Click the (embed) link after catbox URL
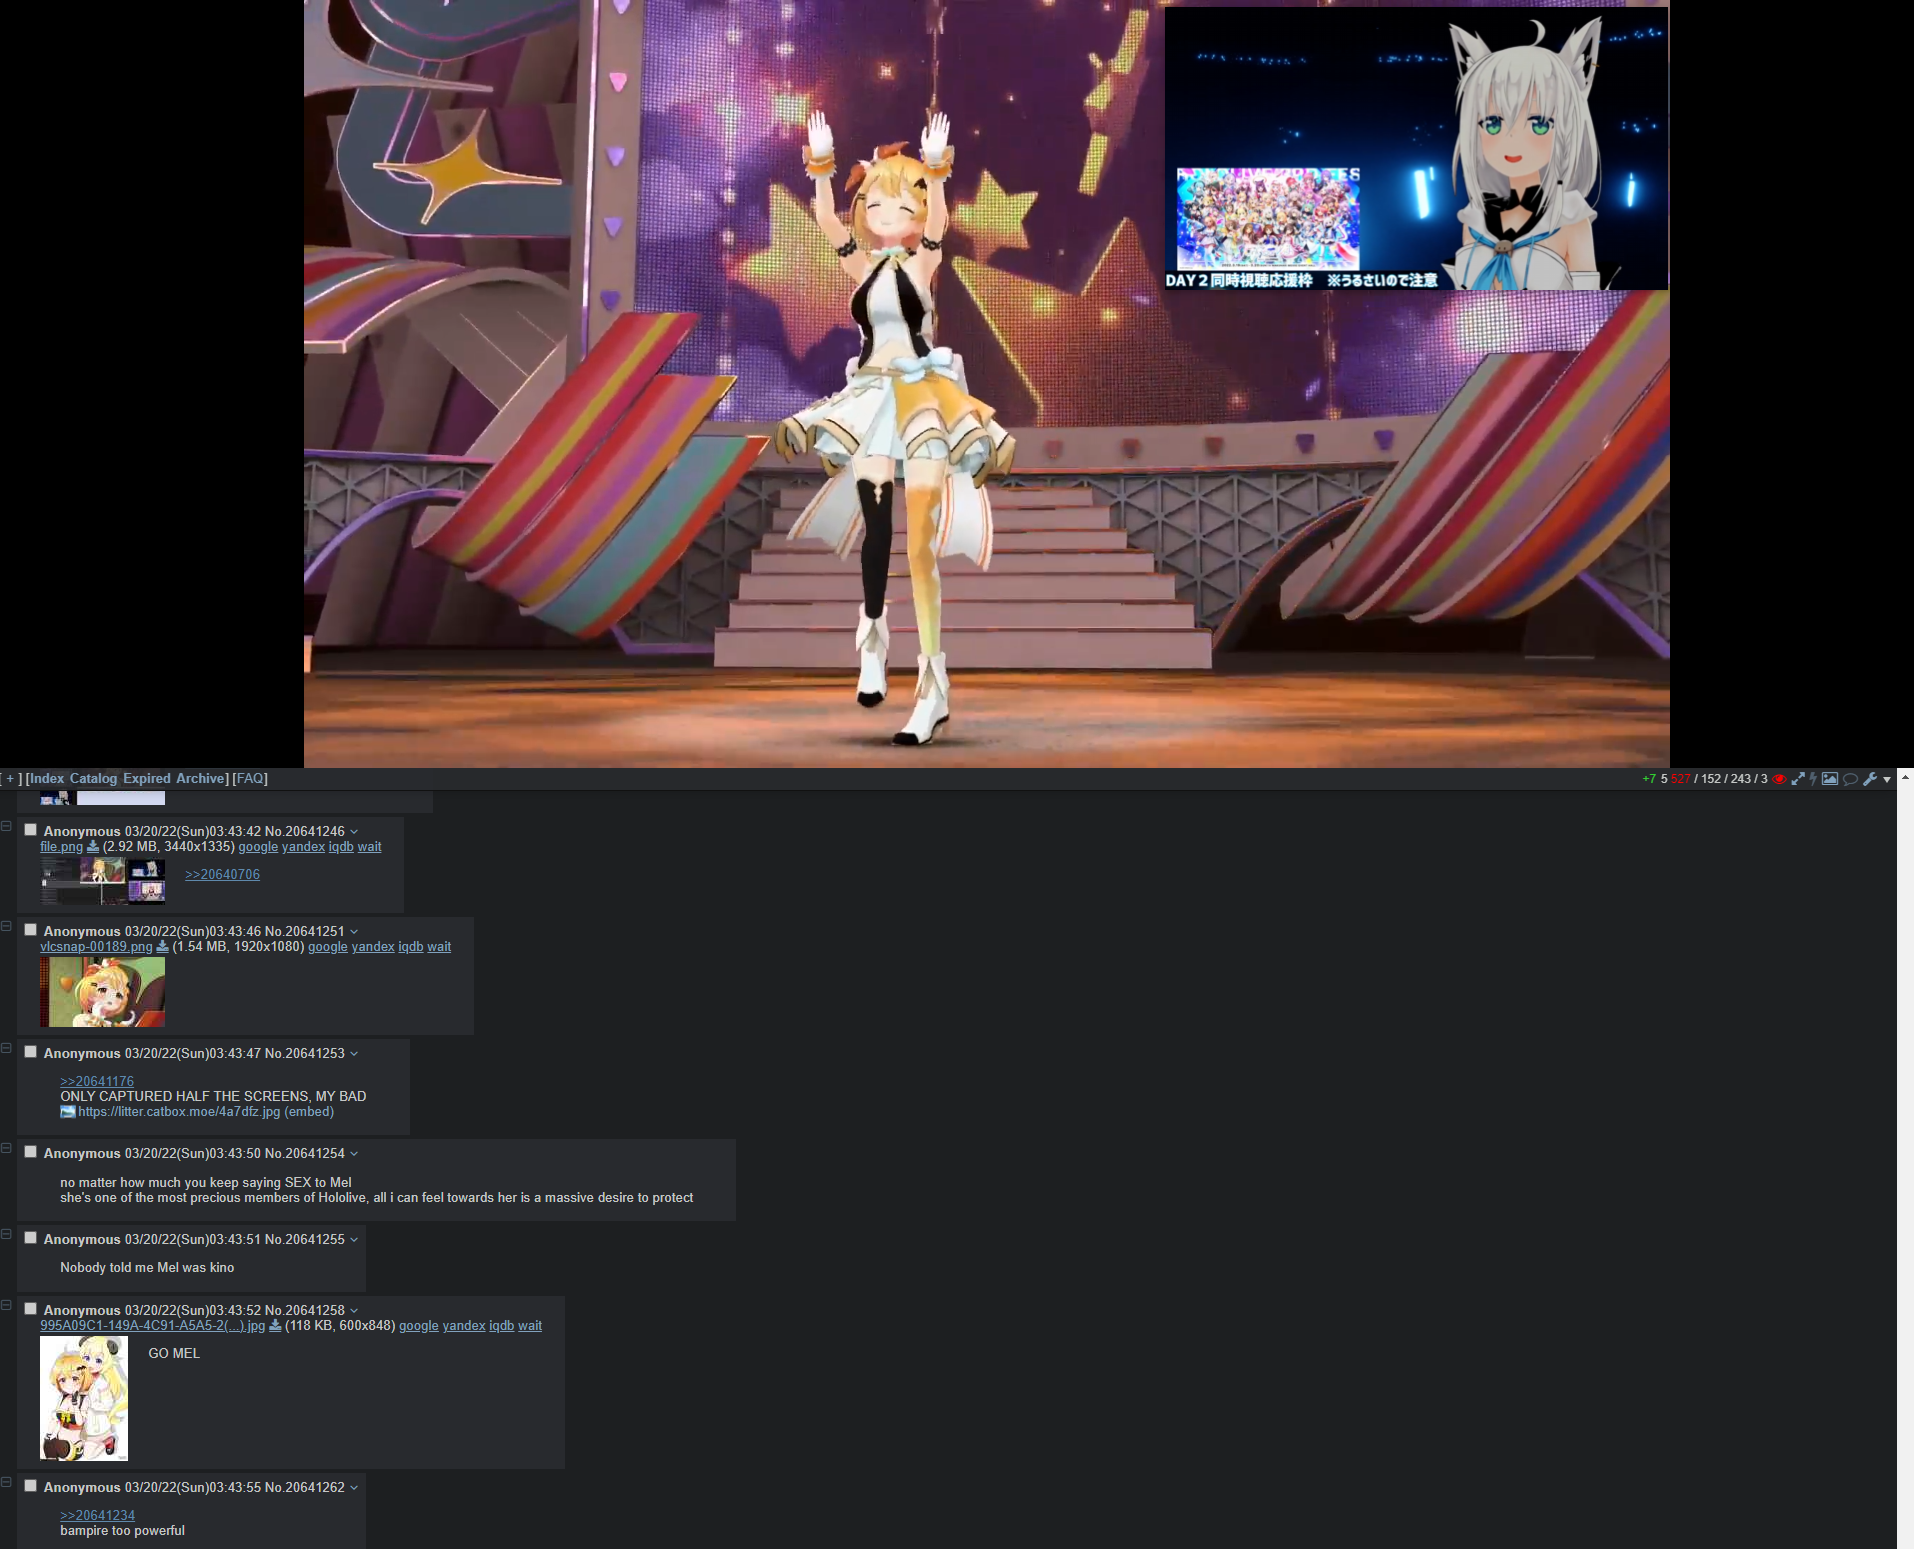This screenshot has width=1914, height=1549. tap(309, 1112)
